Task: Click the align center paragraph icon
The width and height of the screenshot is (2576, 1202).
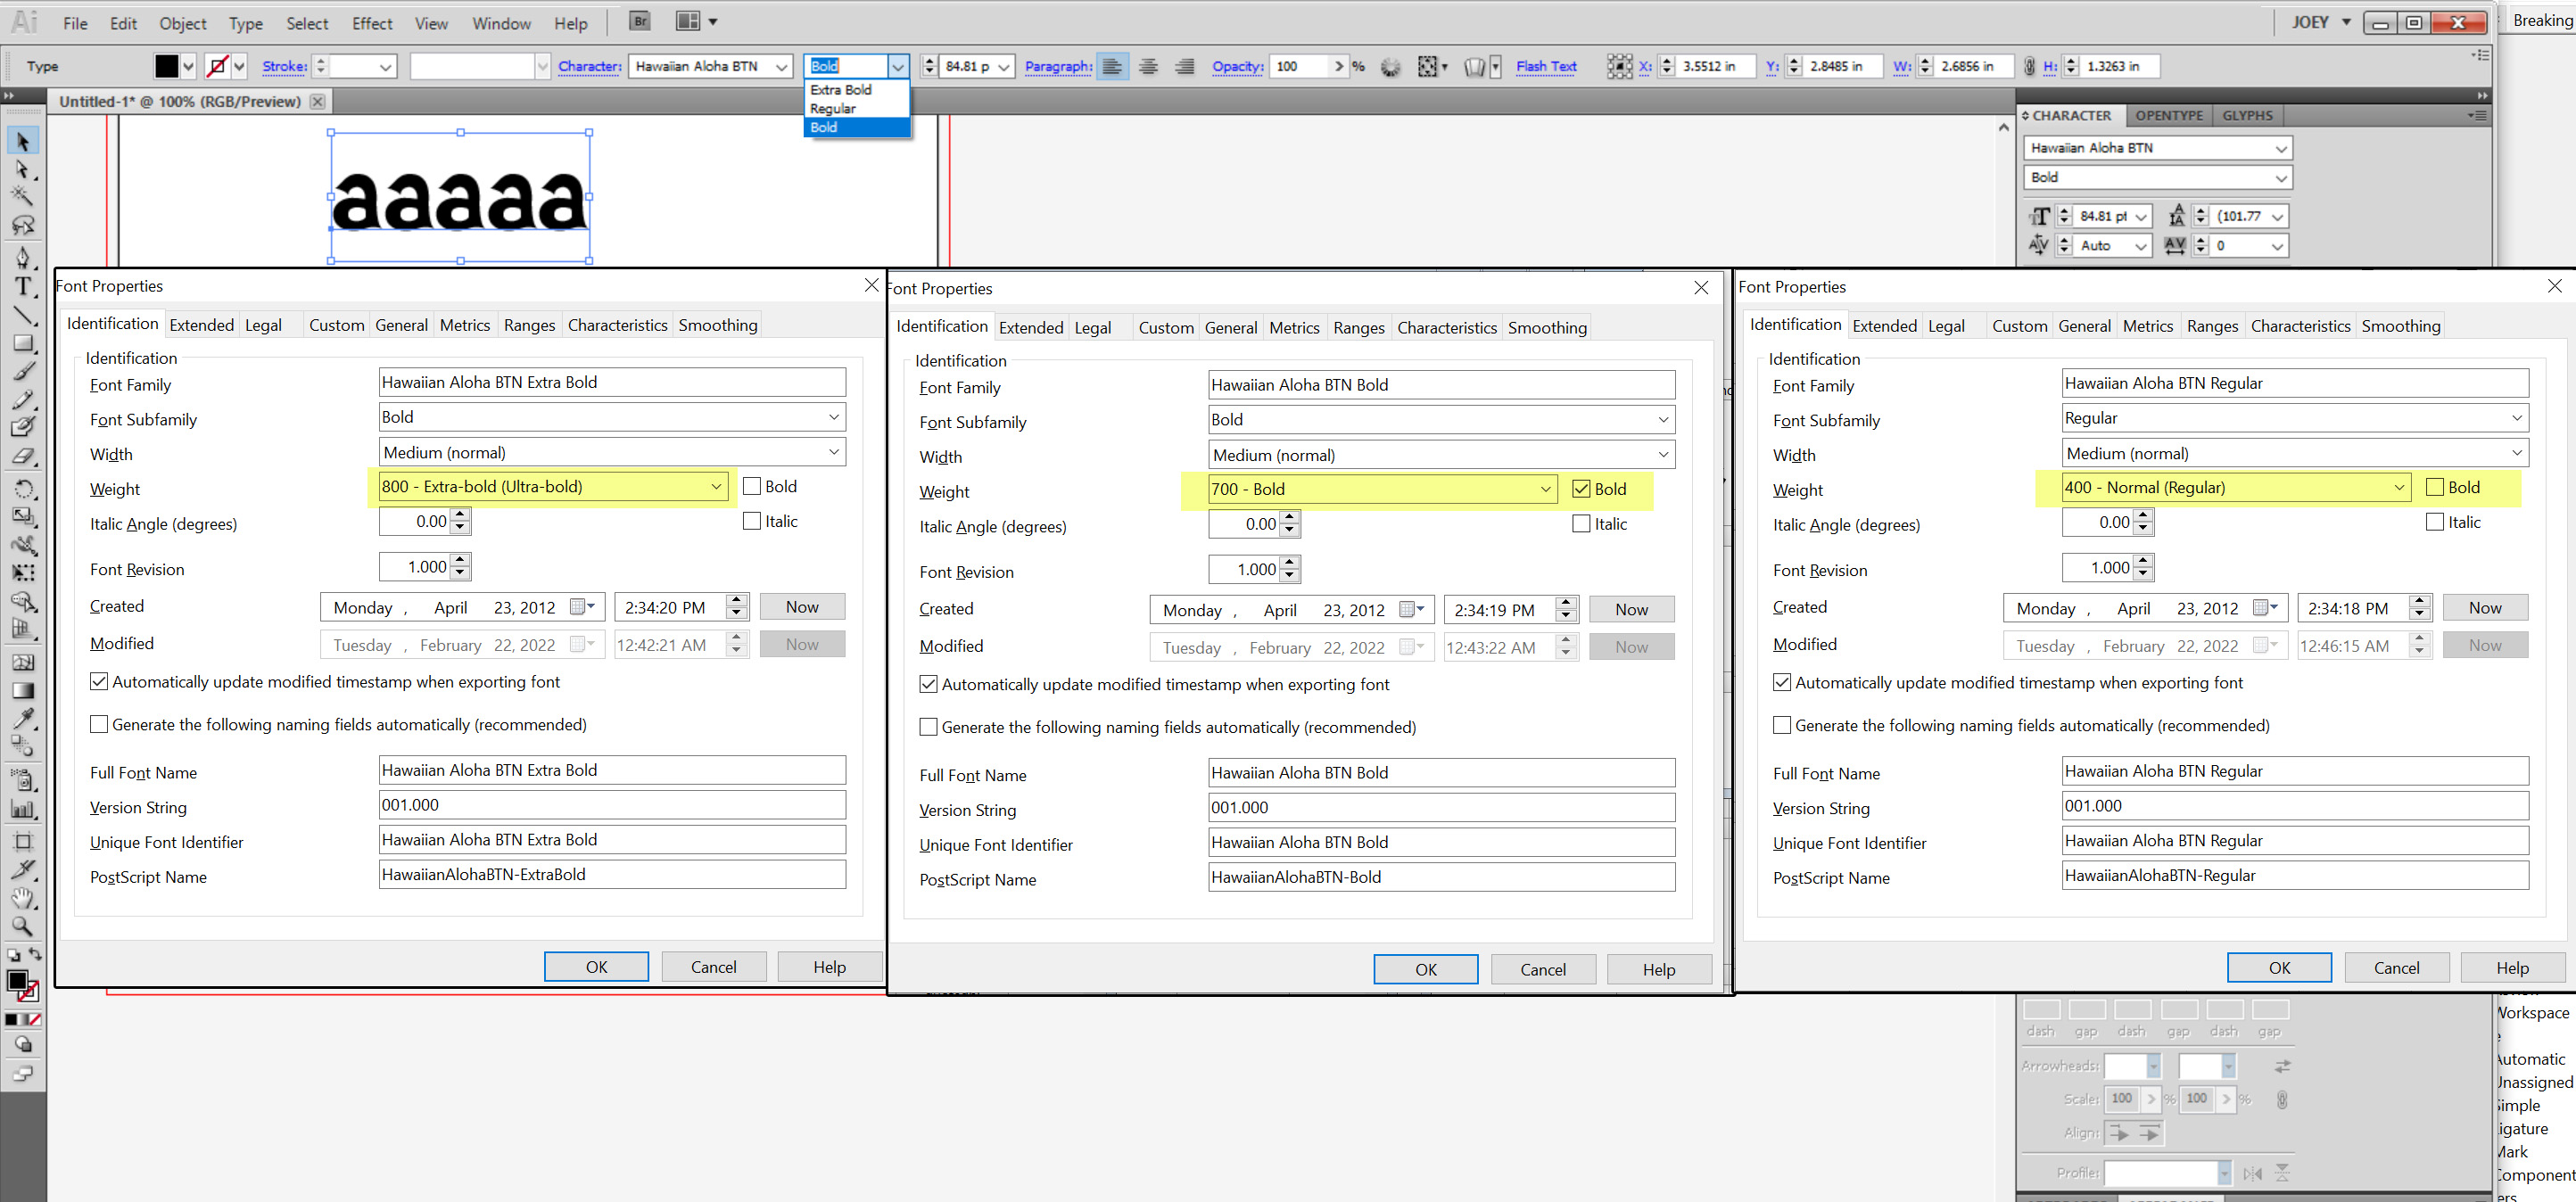Action: 1148,67
